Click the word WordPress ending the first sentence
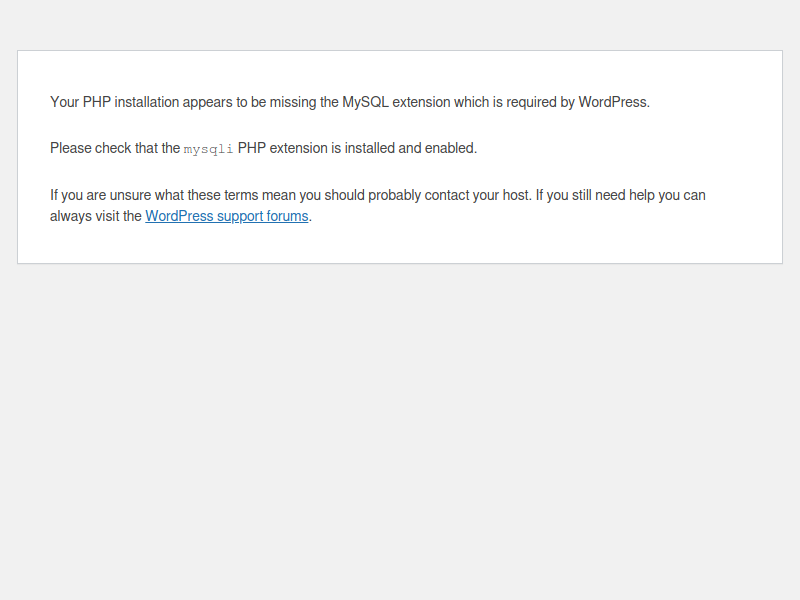This screenshot has width=800, height=600. [x=613, y=102]
